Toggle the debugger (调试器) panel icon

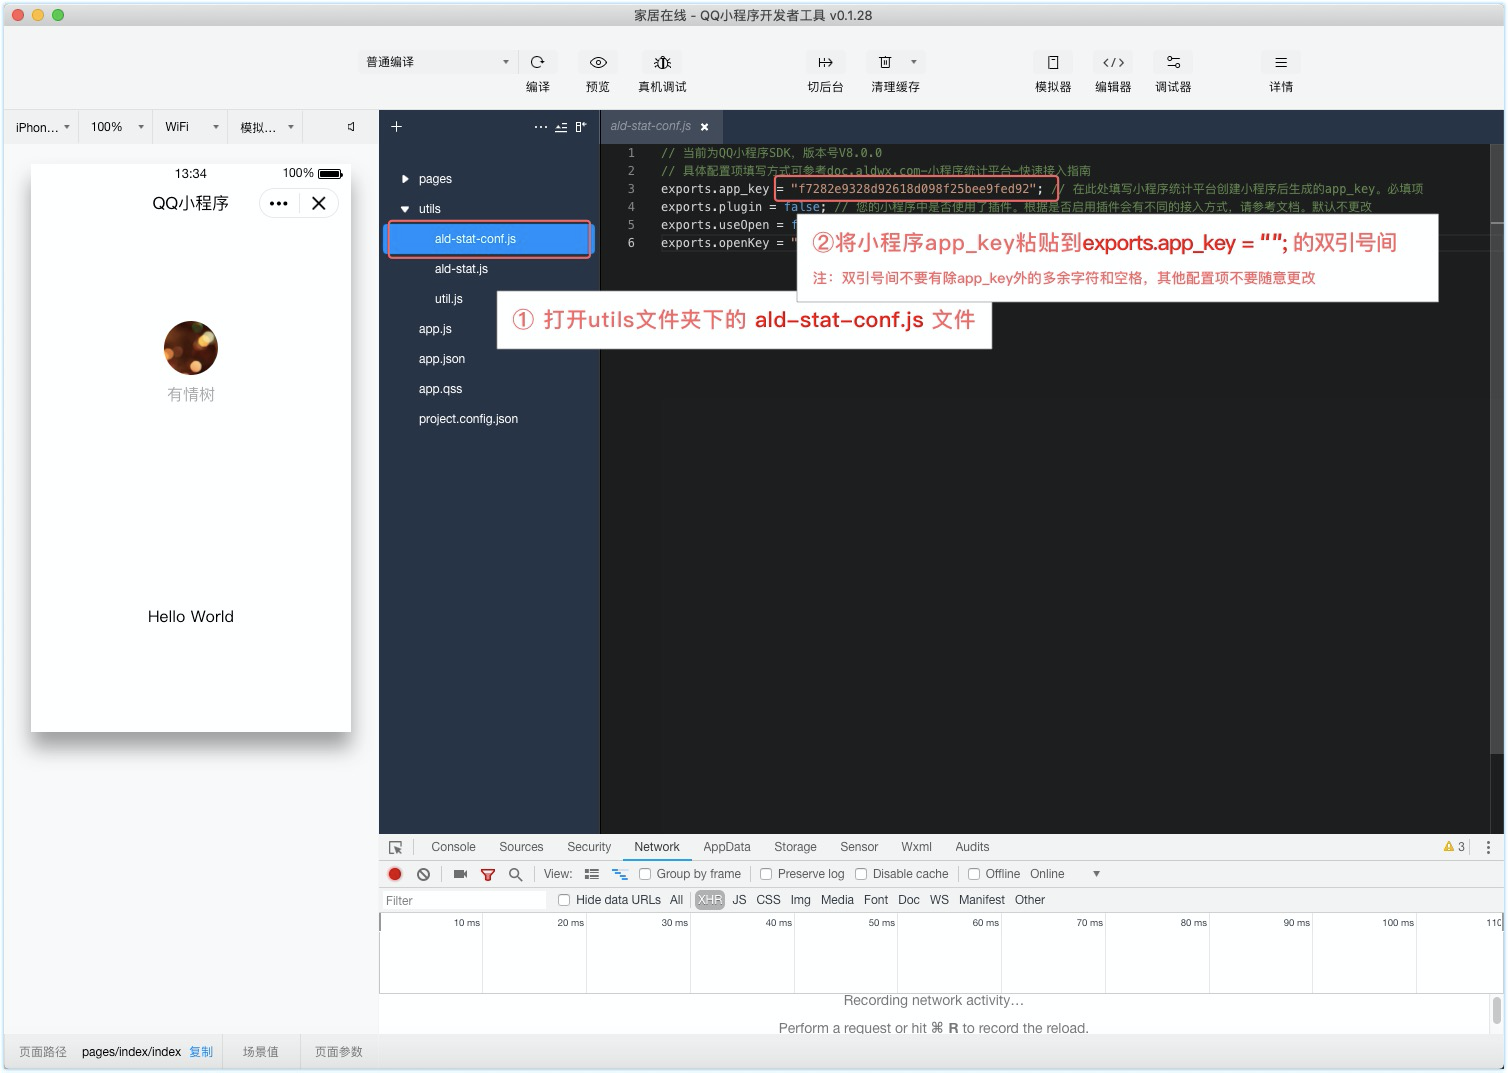pyautogui.click(x=1173, y=62)
